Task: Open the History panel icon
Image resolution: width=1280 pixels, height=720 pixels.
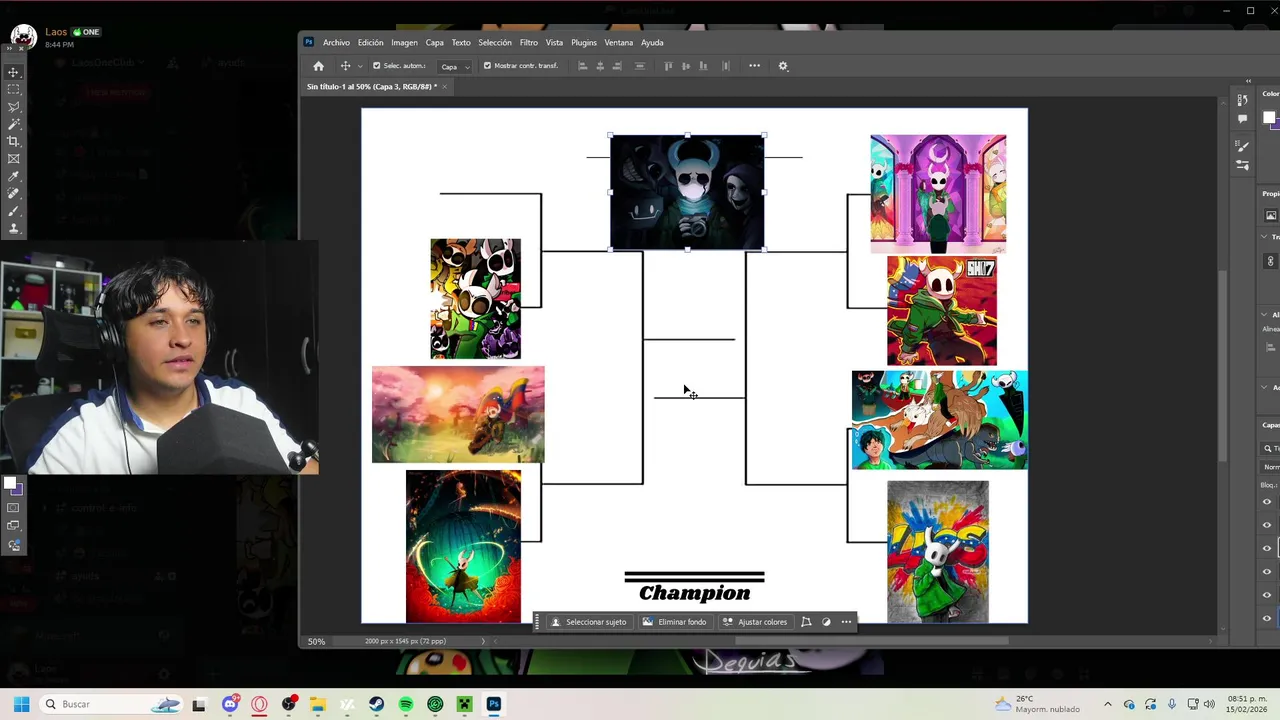Action: tap(1242, 100)
